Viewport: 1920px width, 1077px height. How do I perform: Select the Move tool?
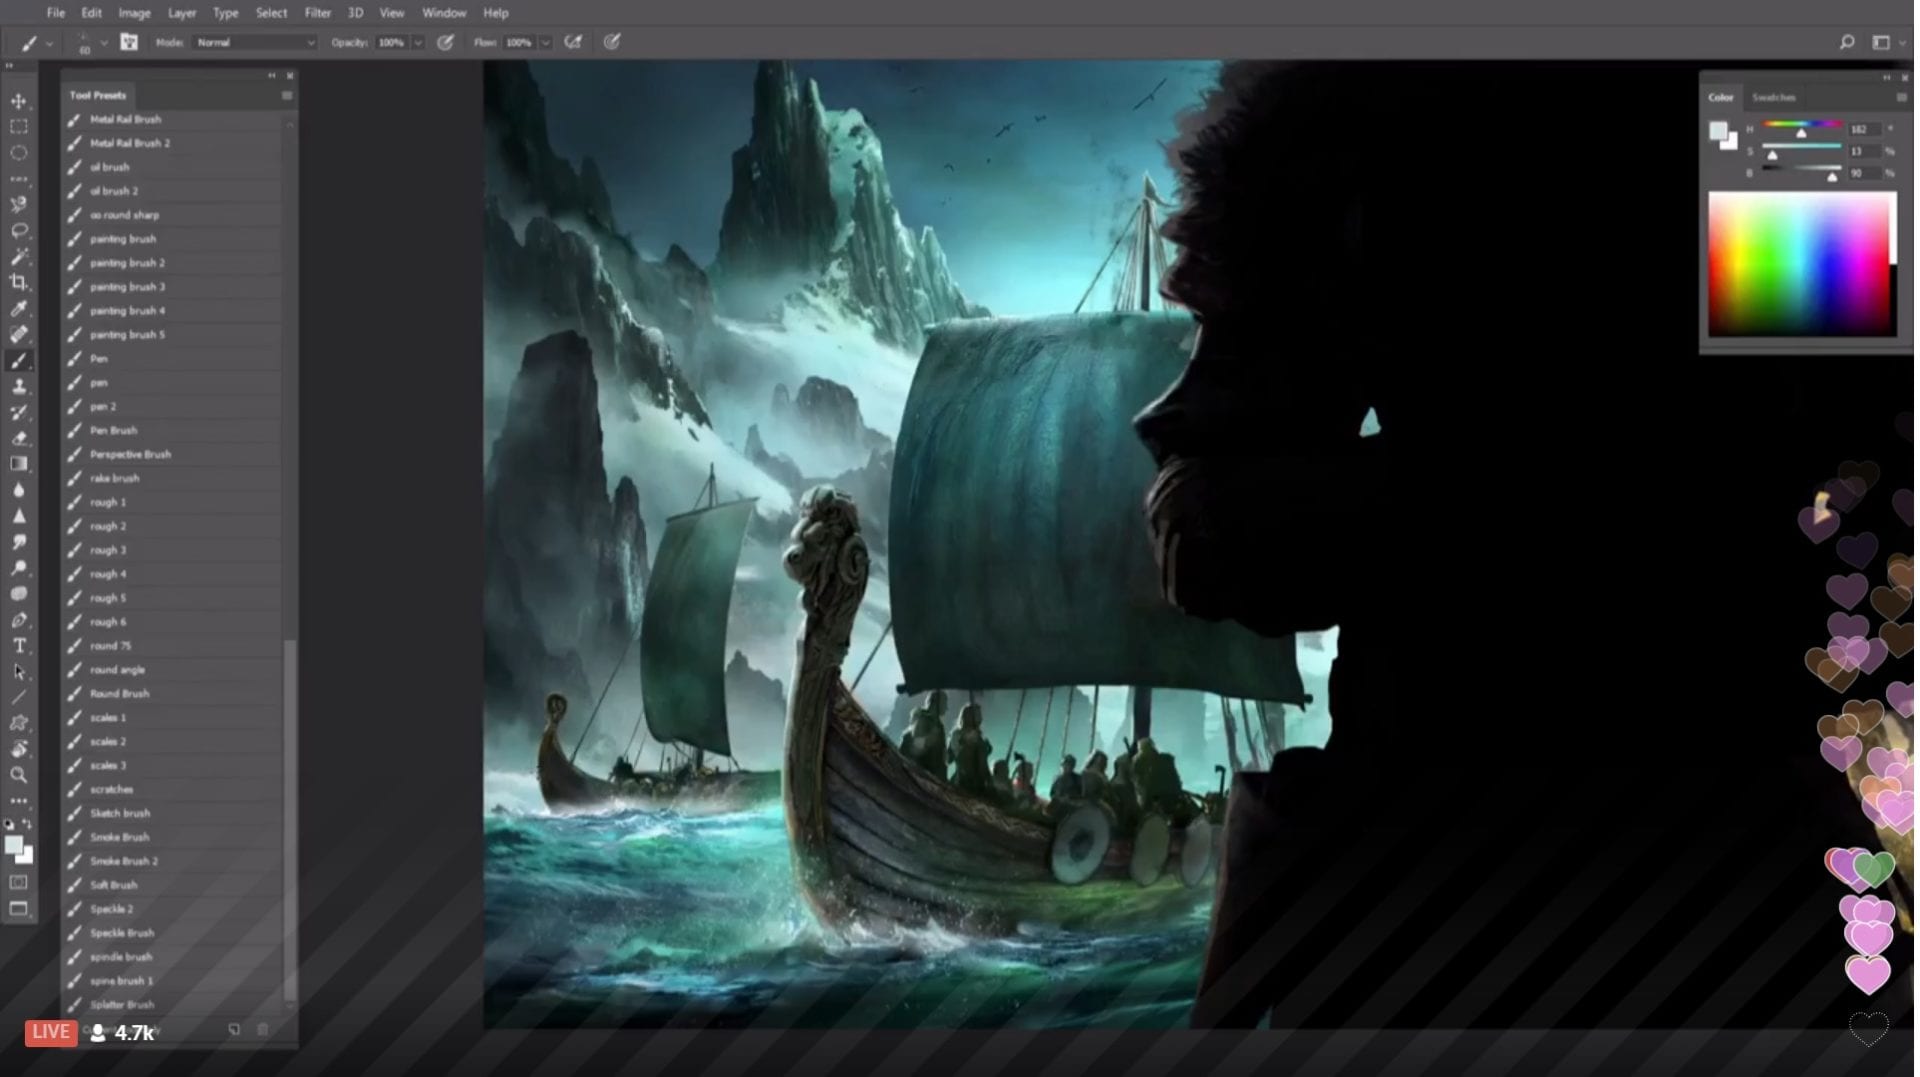(18, 101)
